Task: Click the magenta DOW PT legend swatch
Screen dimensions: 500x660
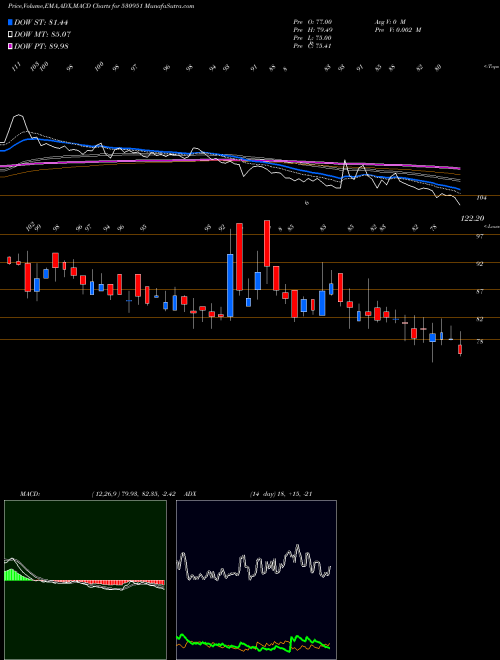Action: (10, 46)
